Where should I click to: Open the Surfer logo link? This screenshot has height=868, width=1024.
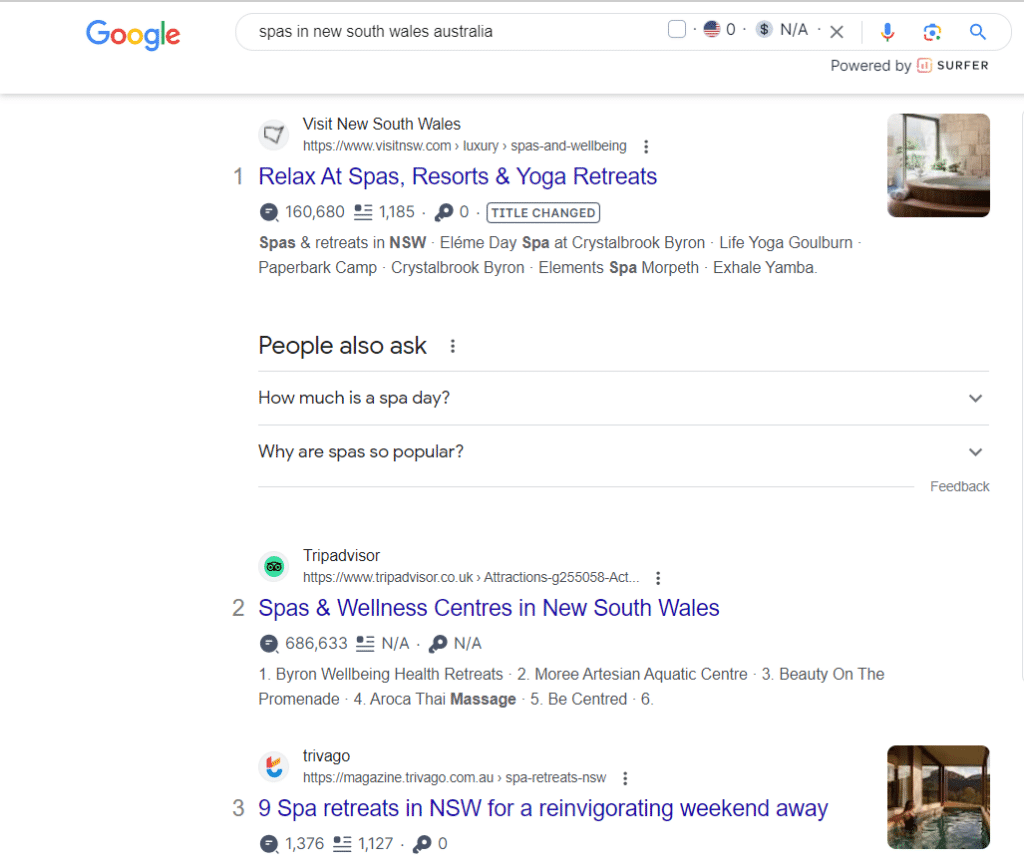pyautogui.click(x=953, y=65)
